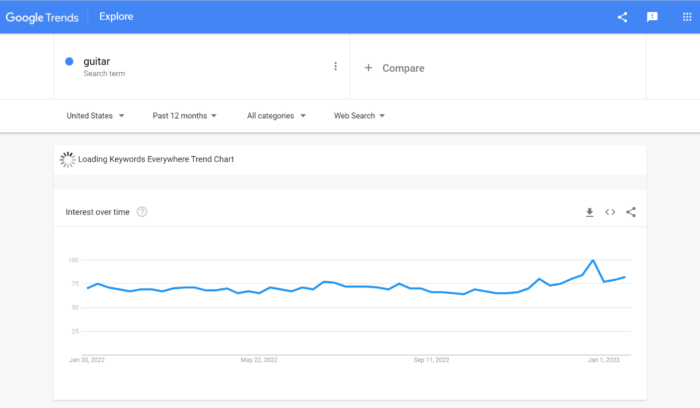Open the United States region dropdown
Screen dimensions: 700x408
coord(95,116)
